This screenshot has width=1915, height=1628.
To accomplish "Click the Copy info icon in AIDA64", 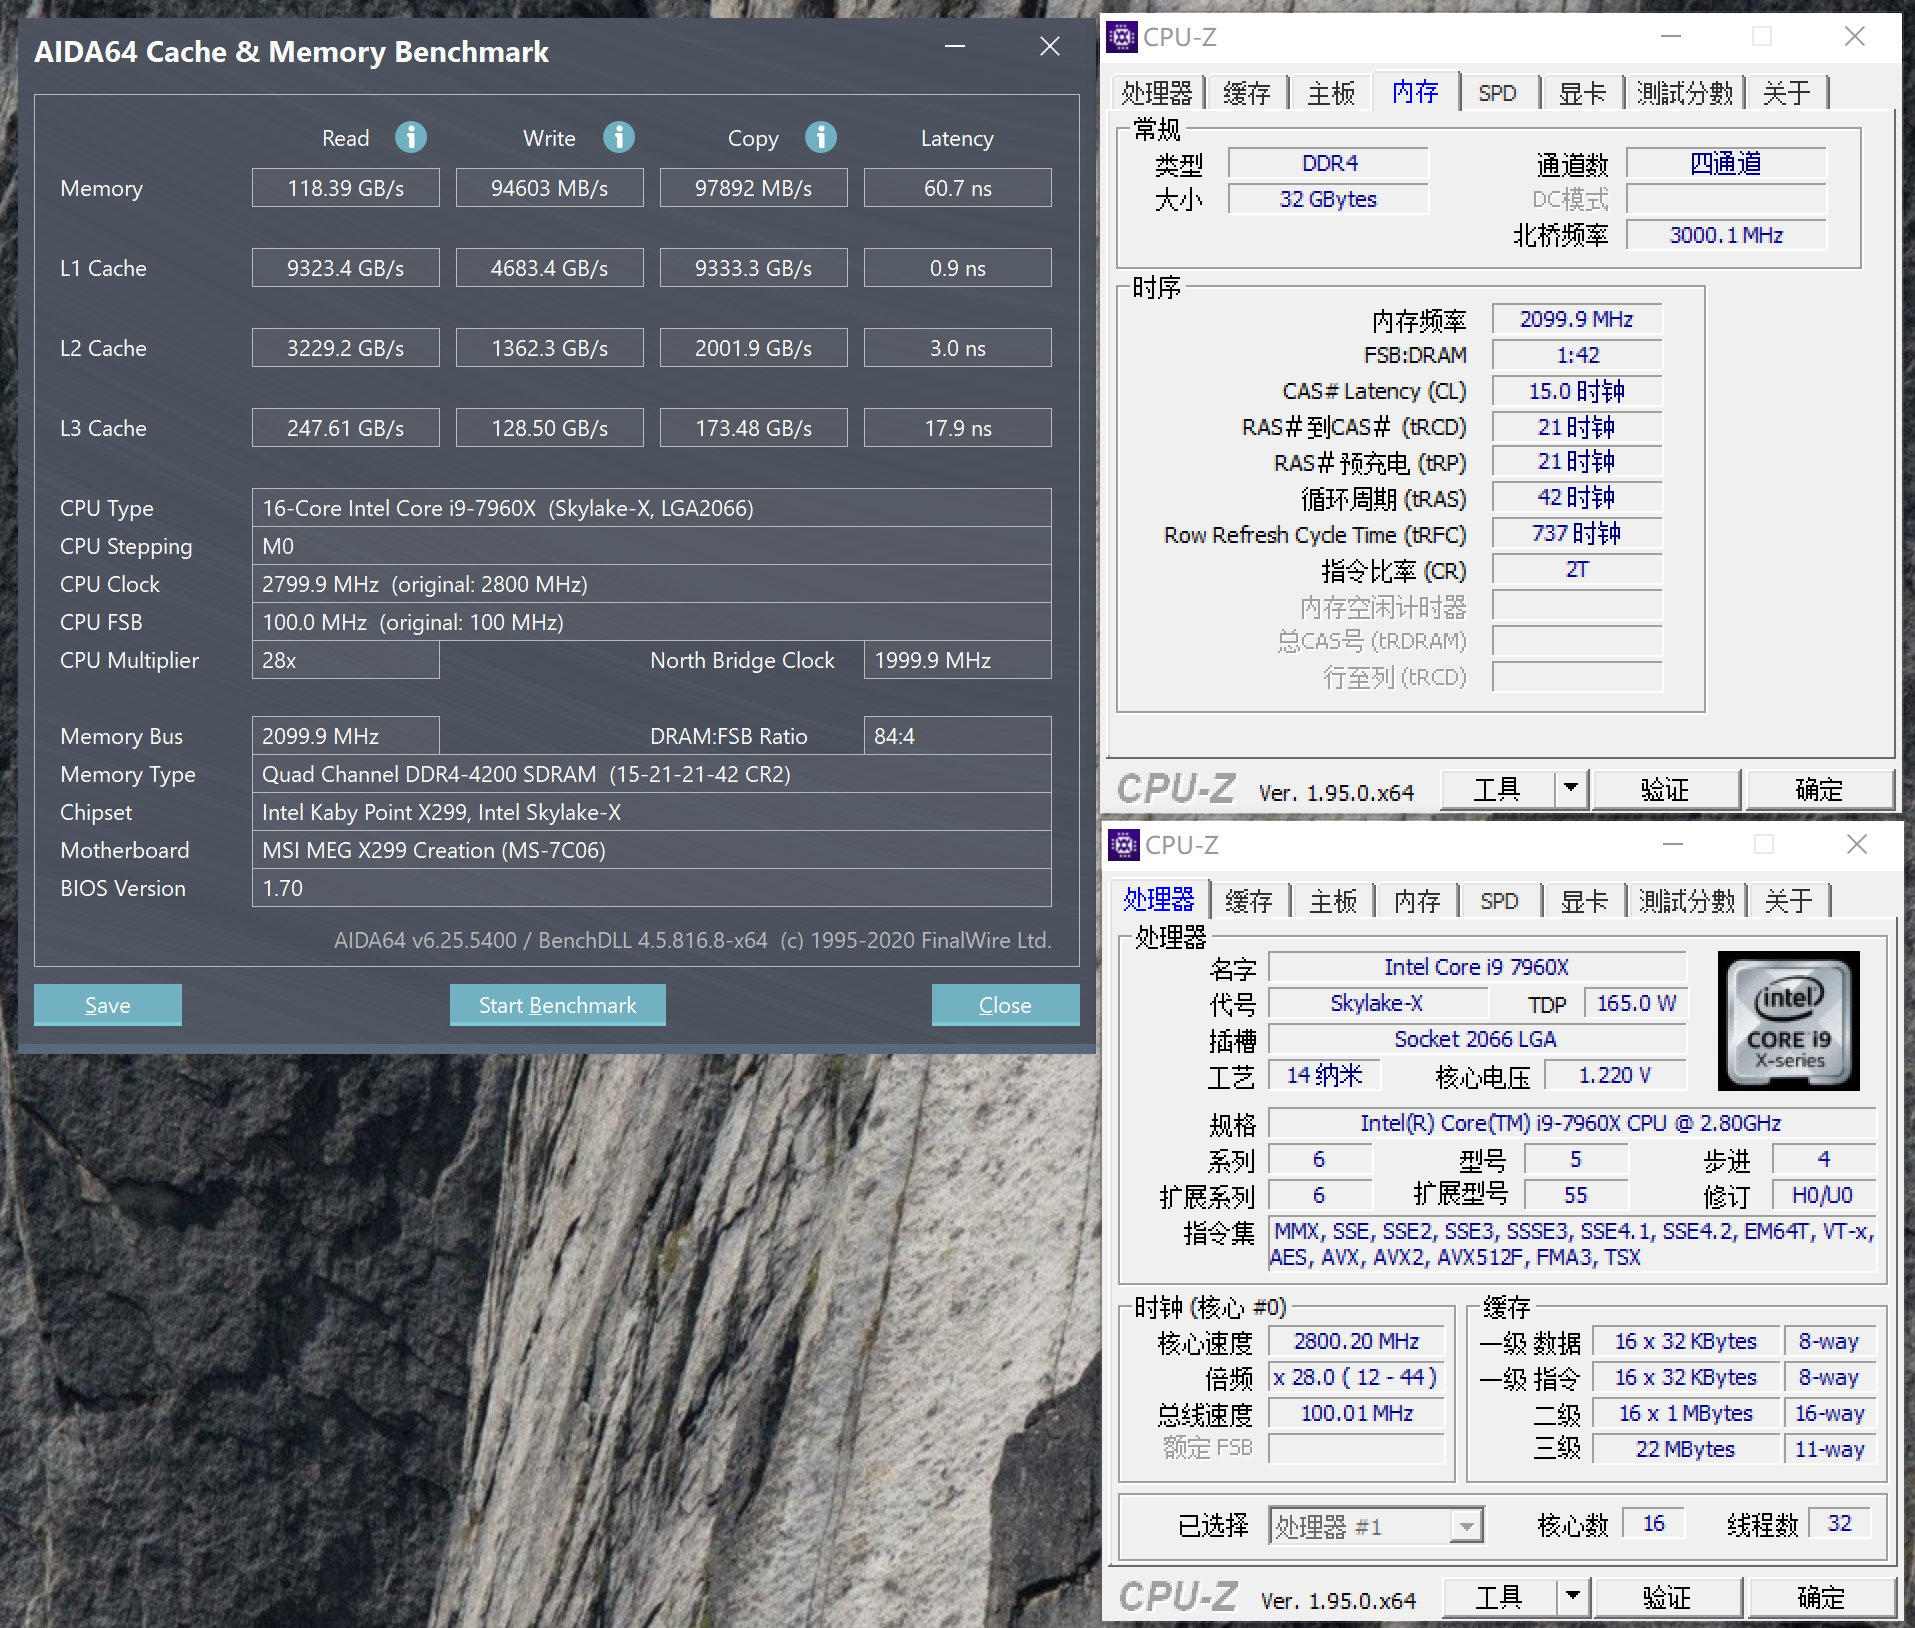I will tap(821, 137).
